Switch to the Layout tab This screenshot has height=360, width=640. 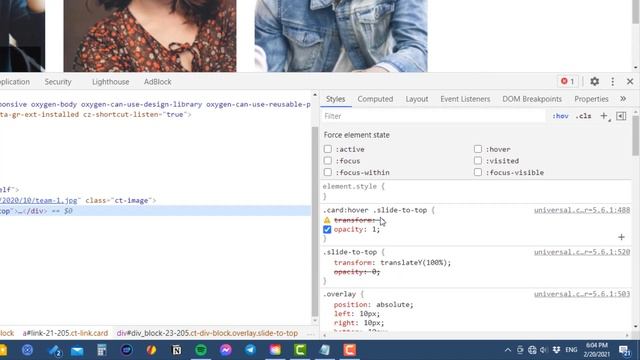417,99
